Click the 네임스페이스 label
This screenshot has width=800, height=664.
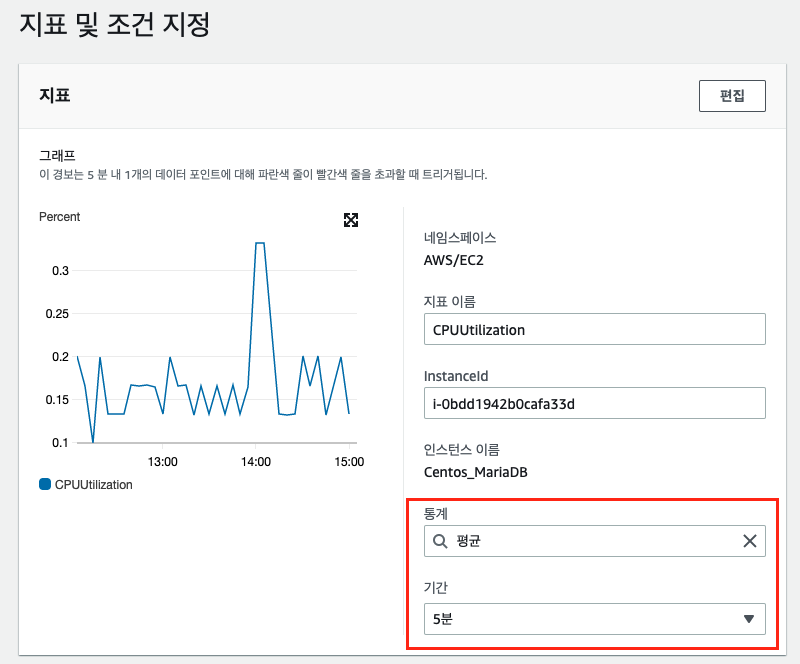[x=460, y=237]
